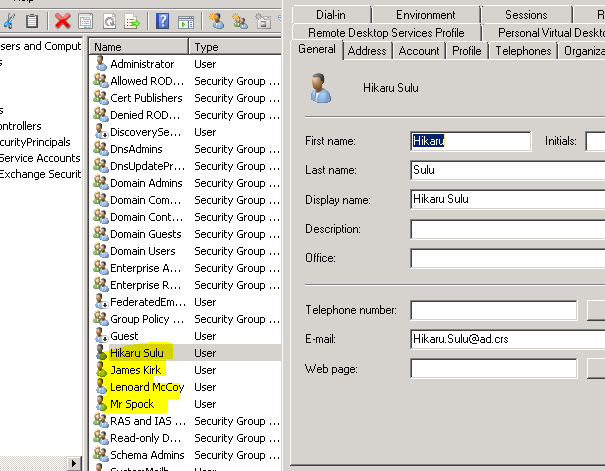Switch to the Account tab

tap(419, 51)
